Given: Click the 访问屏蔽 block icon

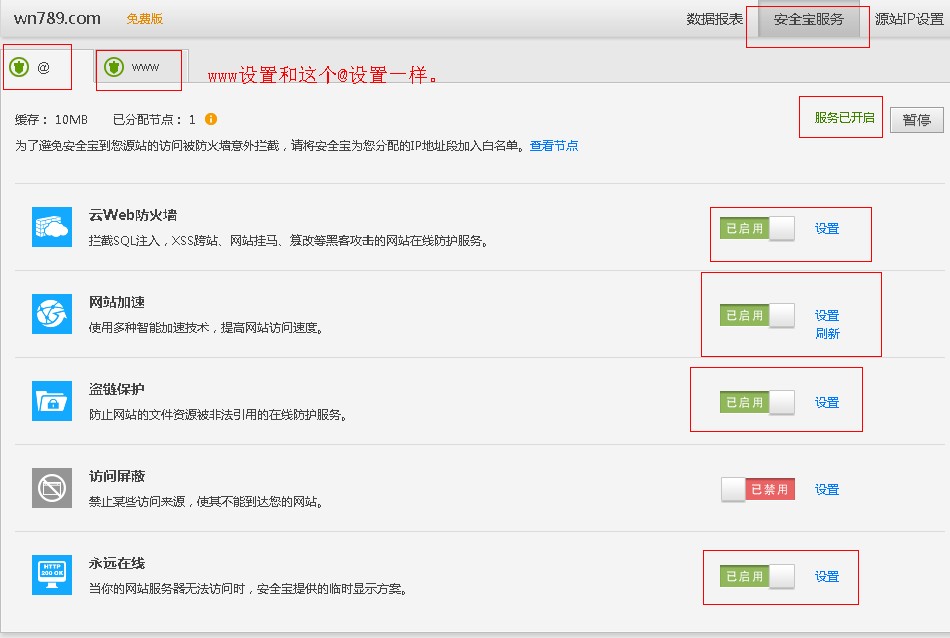Looking at the screenshot, I should coord(52,488).
